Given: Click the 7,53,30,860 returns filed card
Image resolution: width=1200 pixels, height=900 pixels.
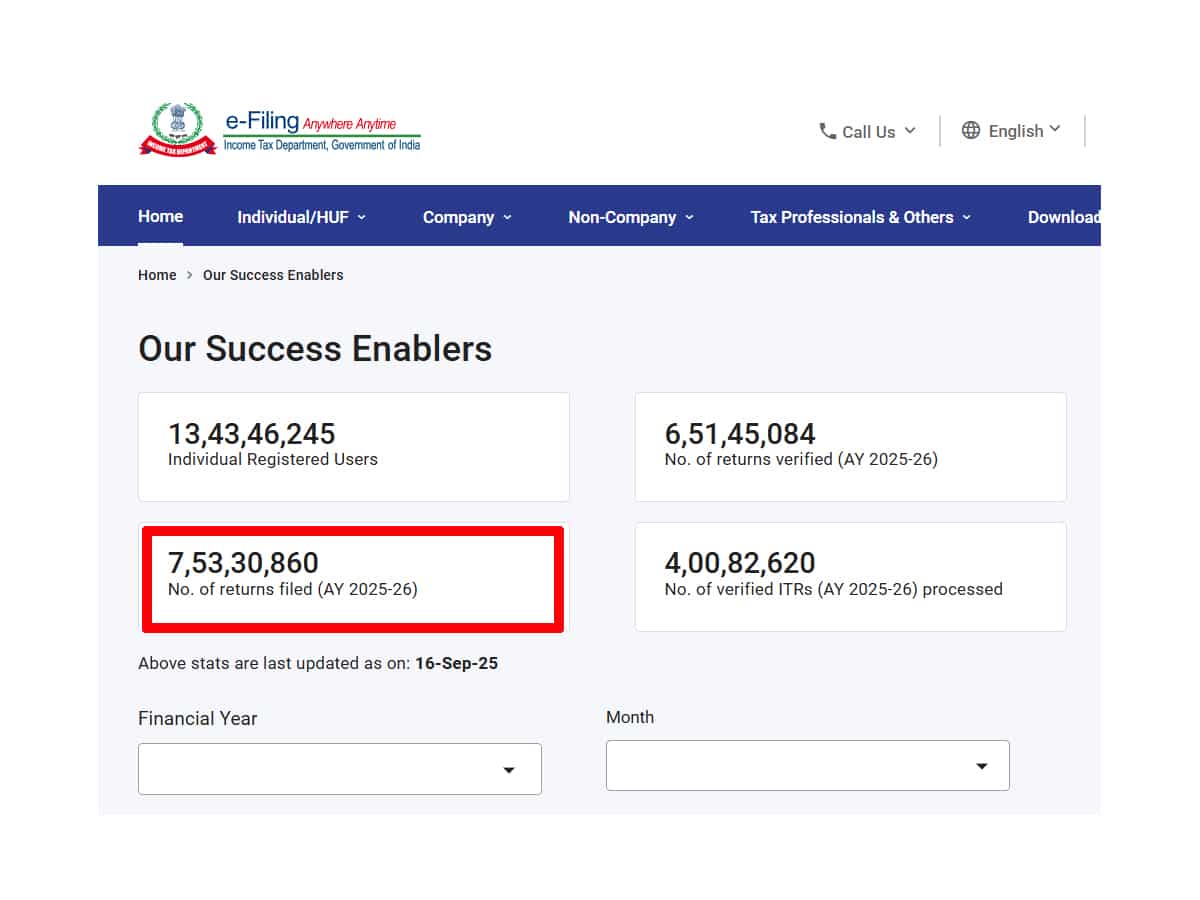Looking at the screenshot, I should (x=354, y=577).
